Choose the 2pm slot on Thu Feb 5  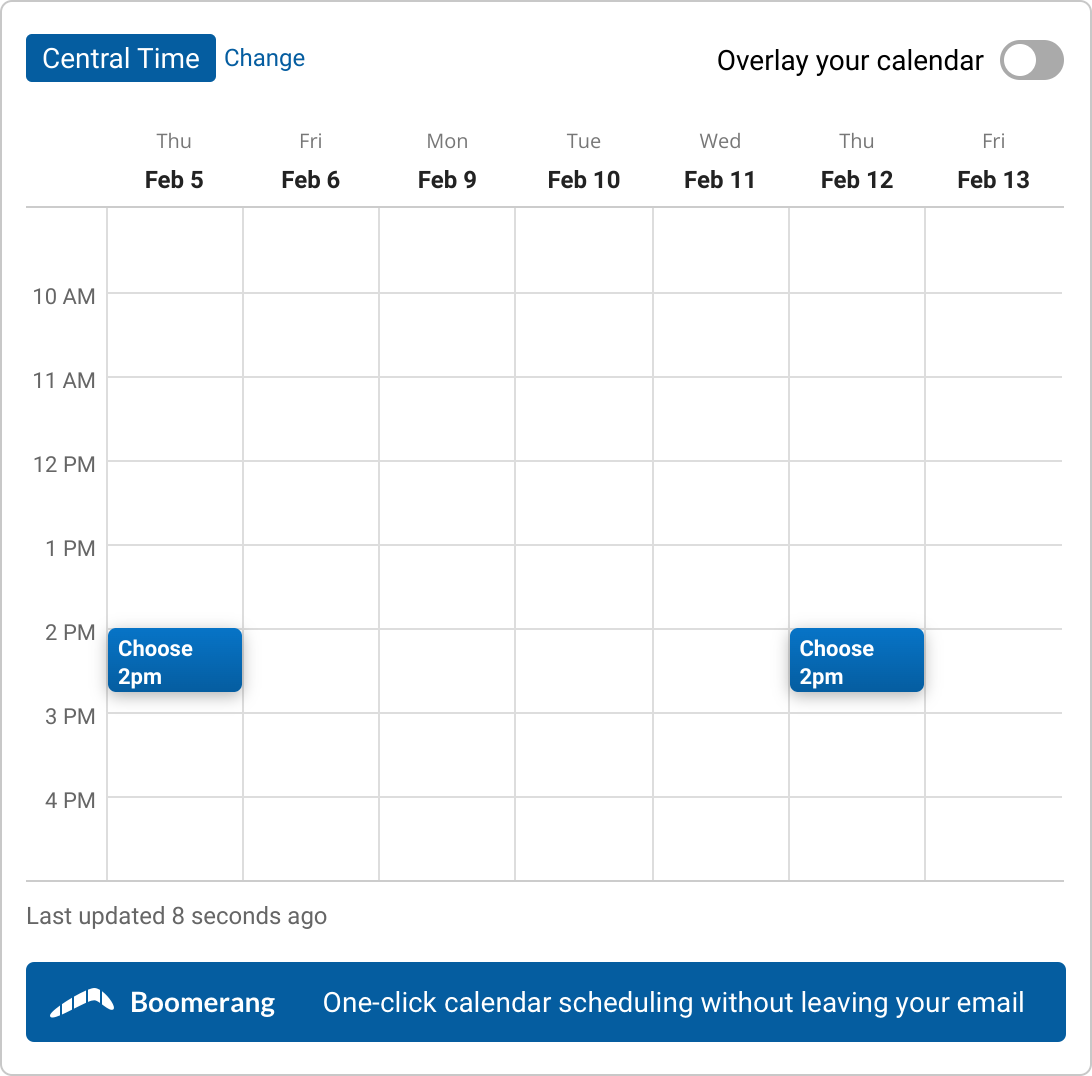click(x=174, y=660)
